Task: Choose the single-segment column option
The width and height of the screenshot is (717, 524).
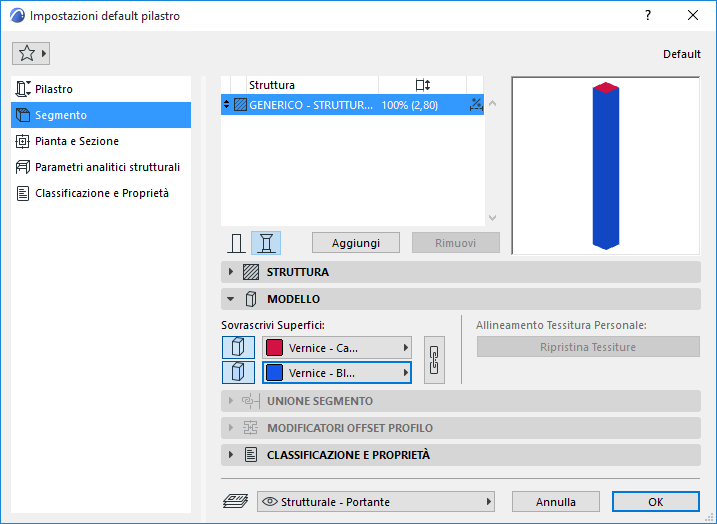Action: (x=236, y=243)
